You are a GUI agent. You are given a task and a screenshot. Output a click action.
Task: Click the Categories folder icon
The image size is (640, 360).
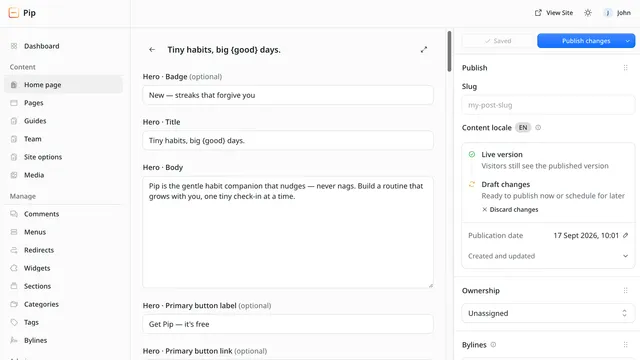pyautogui.click(x=14, y=304)
